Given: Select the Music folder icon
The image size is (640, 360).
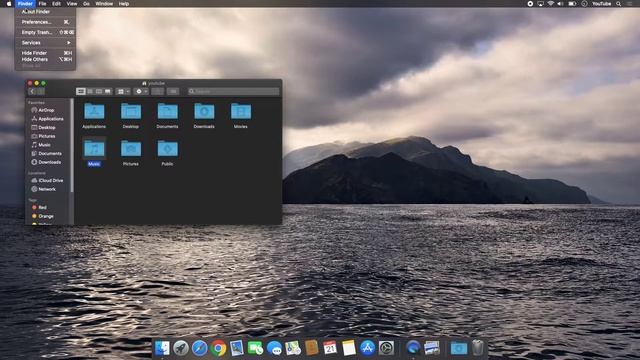Looking at the screenshot, I should (94, 149).
